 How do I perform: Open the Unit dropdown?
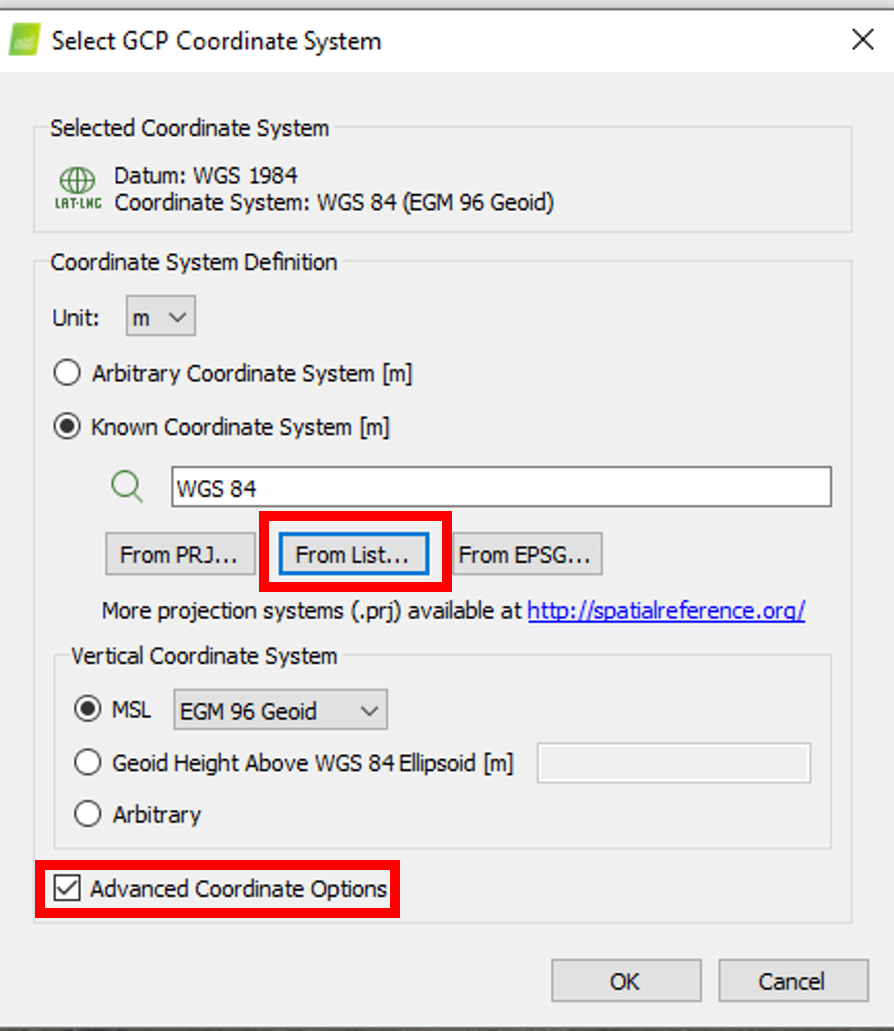click(161, 318)
